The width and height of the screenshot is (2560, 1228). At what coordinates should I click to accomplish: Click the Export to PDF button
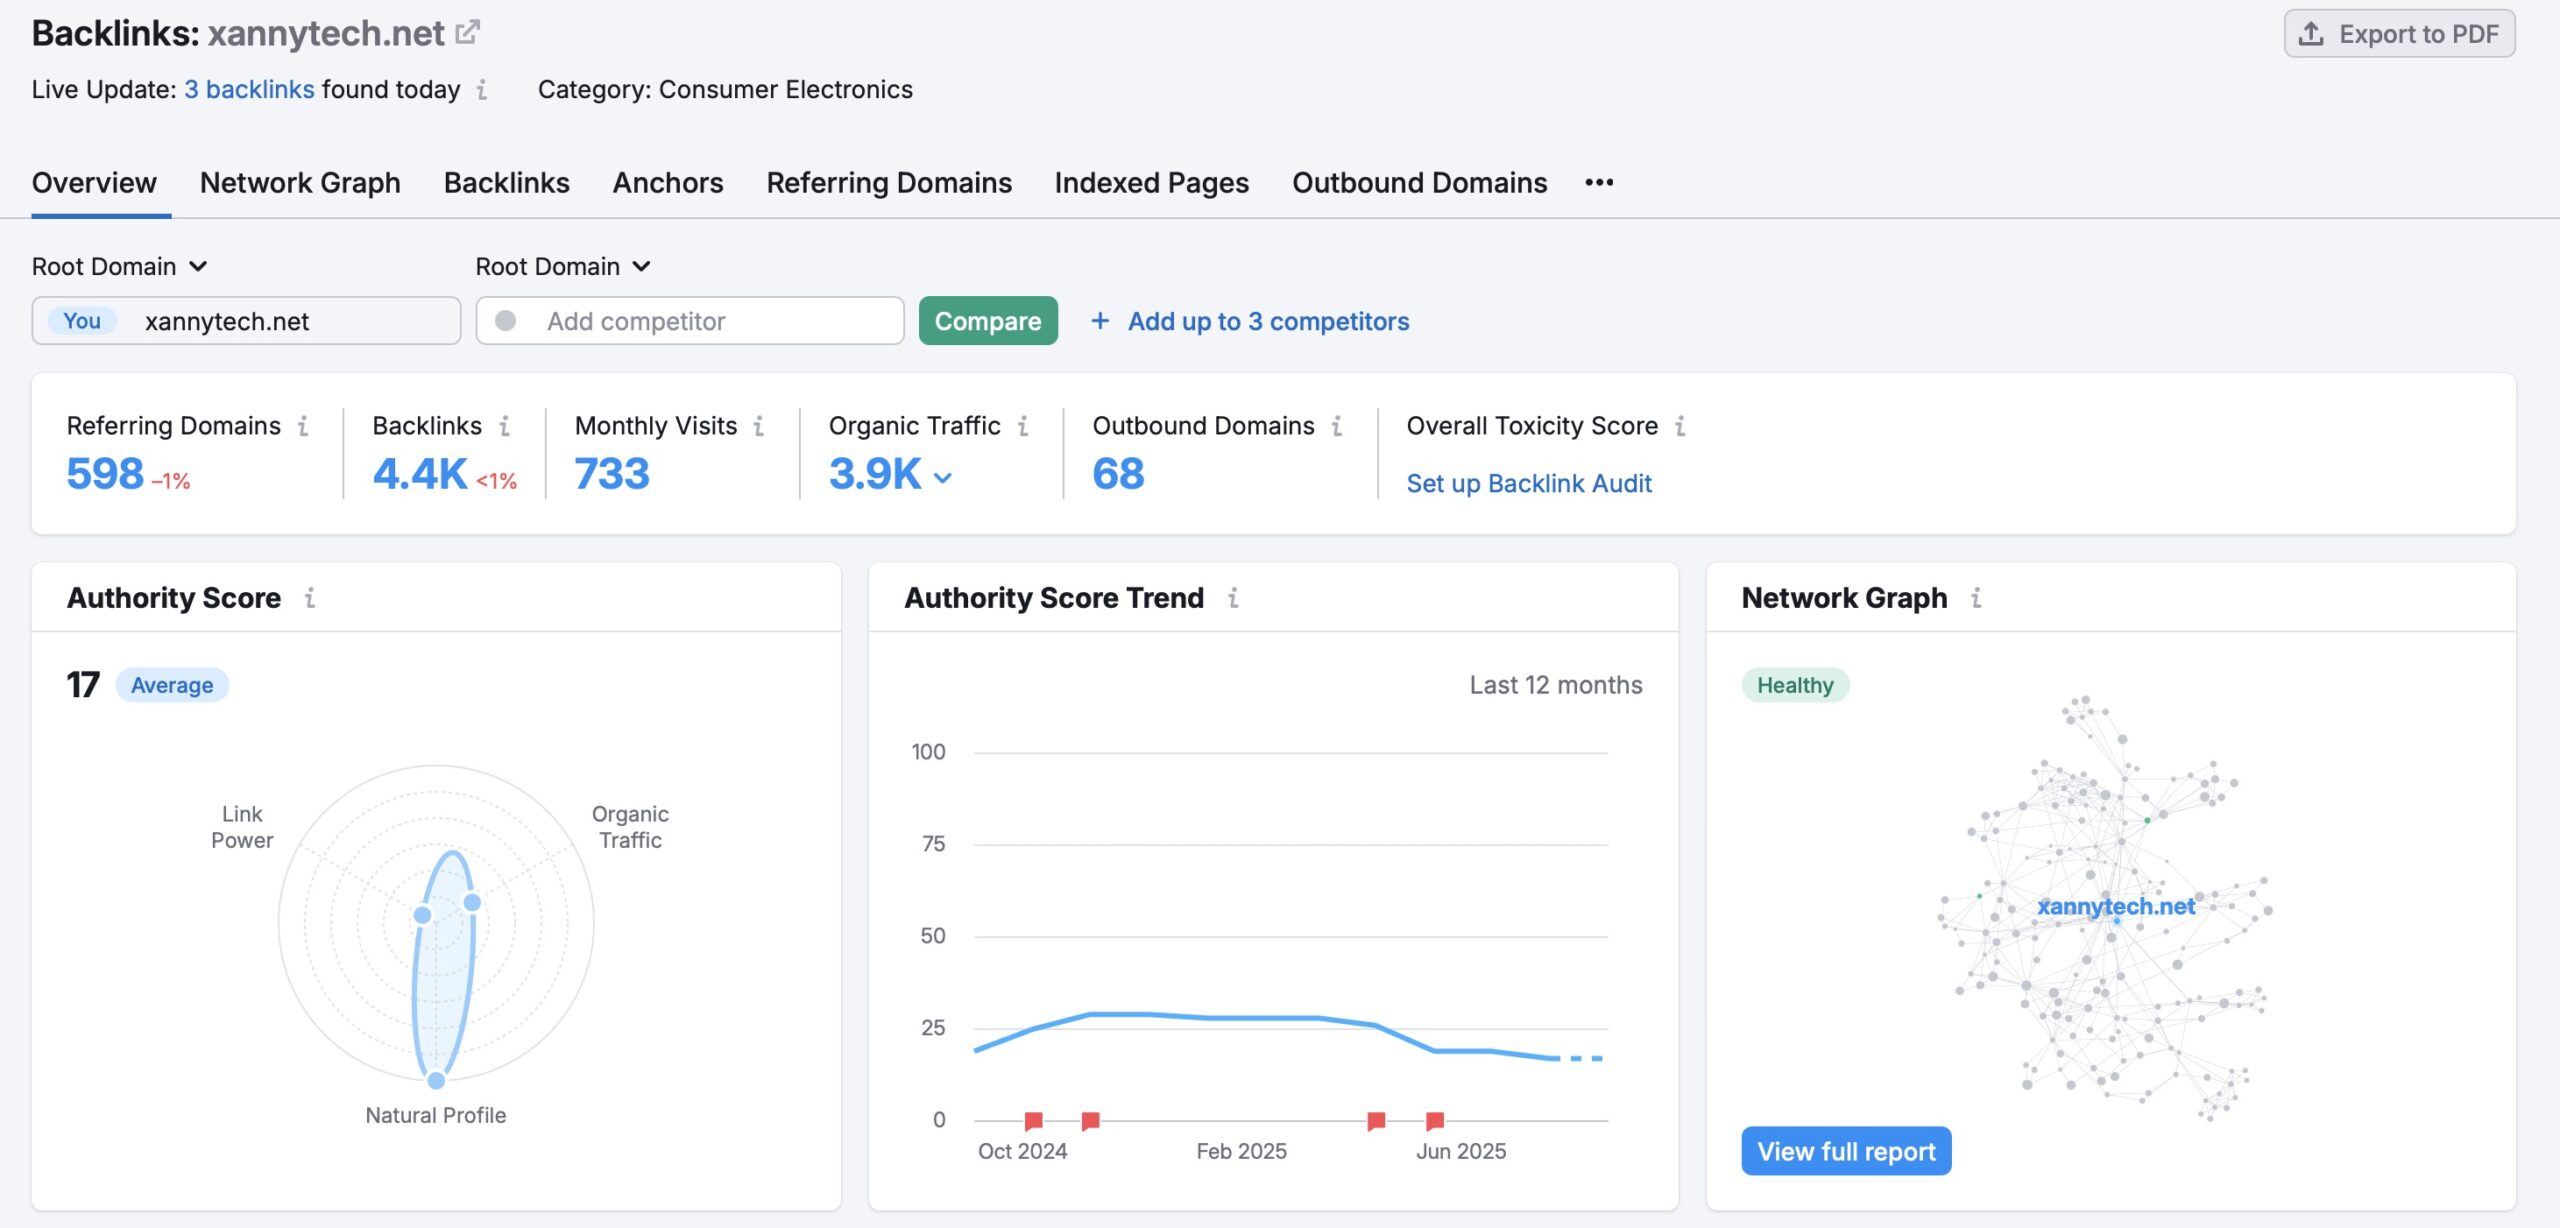[2399, 33]
